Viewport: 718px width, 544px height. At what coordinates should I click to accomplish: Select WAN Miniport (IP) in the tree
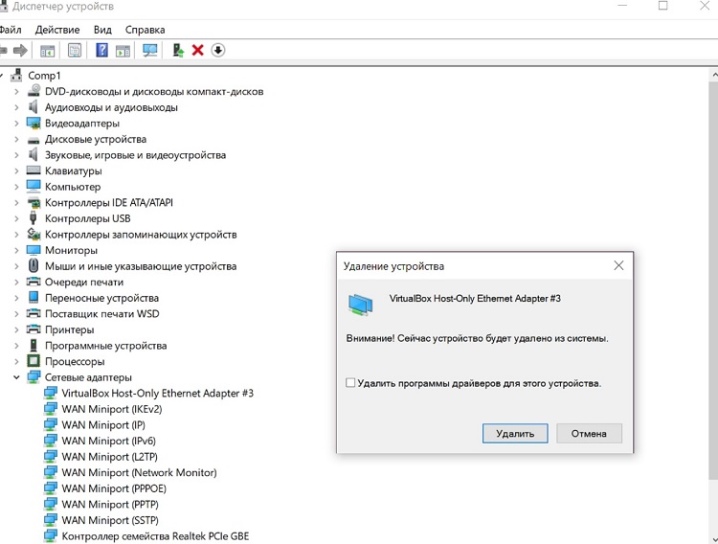(x=103, y=424)
